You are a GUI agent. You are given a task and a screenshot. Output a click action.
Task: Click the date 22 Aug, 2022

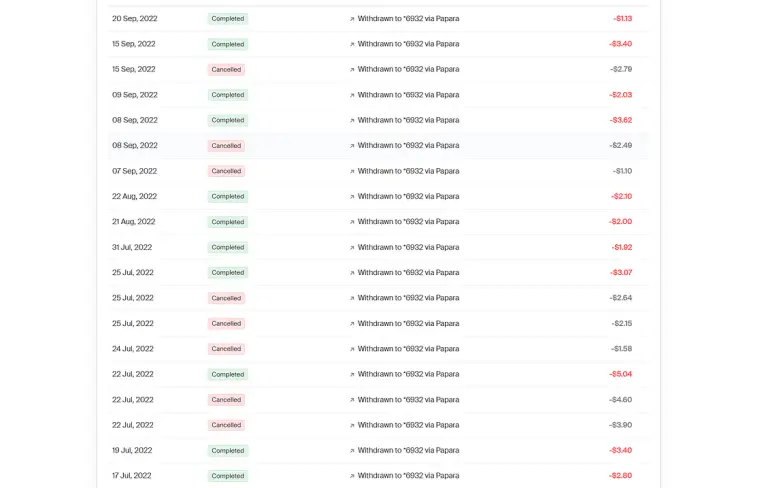tap(135, 196)
